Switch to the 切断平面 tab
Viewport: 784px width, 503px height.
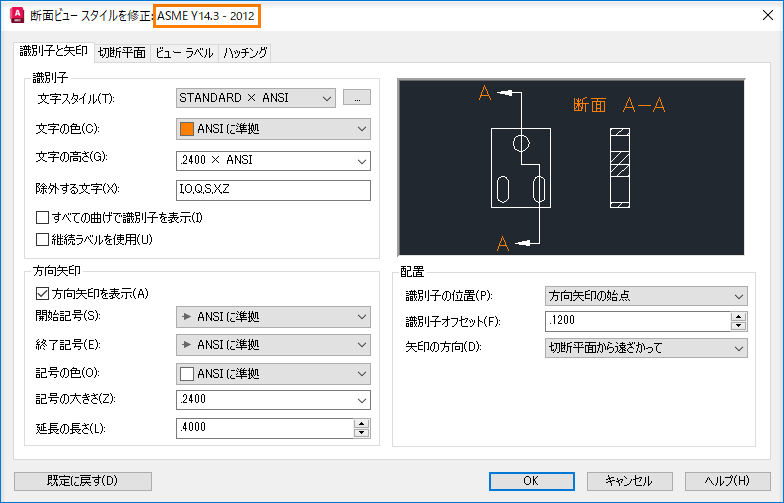122,52
